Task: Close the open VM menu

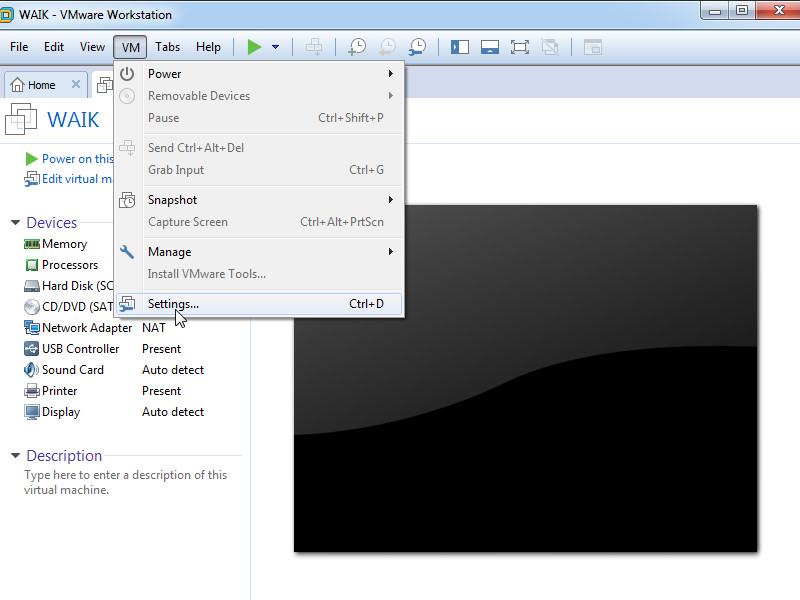Action: coord(130,47)
